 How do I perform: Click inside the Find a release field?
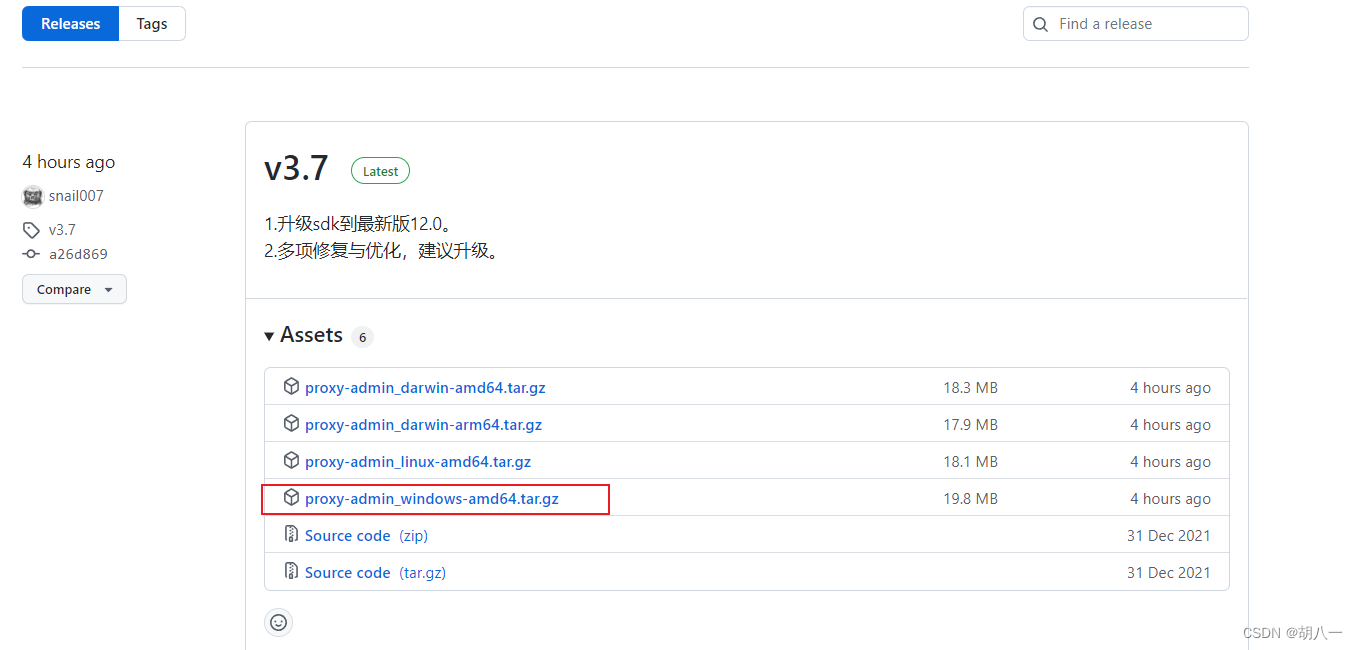tap(1135, 23)
